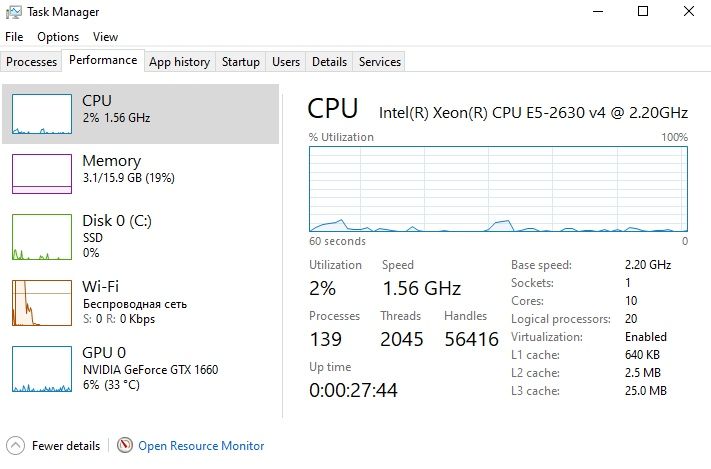The image size is (711, 469).
Task: Click the CPU utilization graph area
Action: point(498,188)
